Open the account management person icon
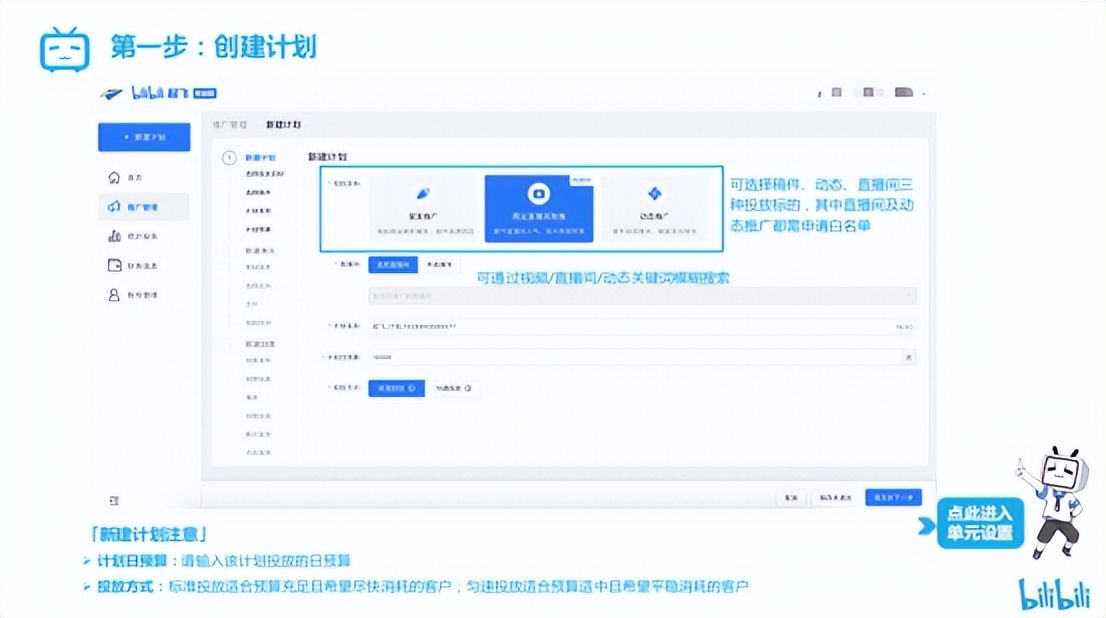 tap(112, 294)
